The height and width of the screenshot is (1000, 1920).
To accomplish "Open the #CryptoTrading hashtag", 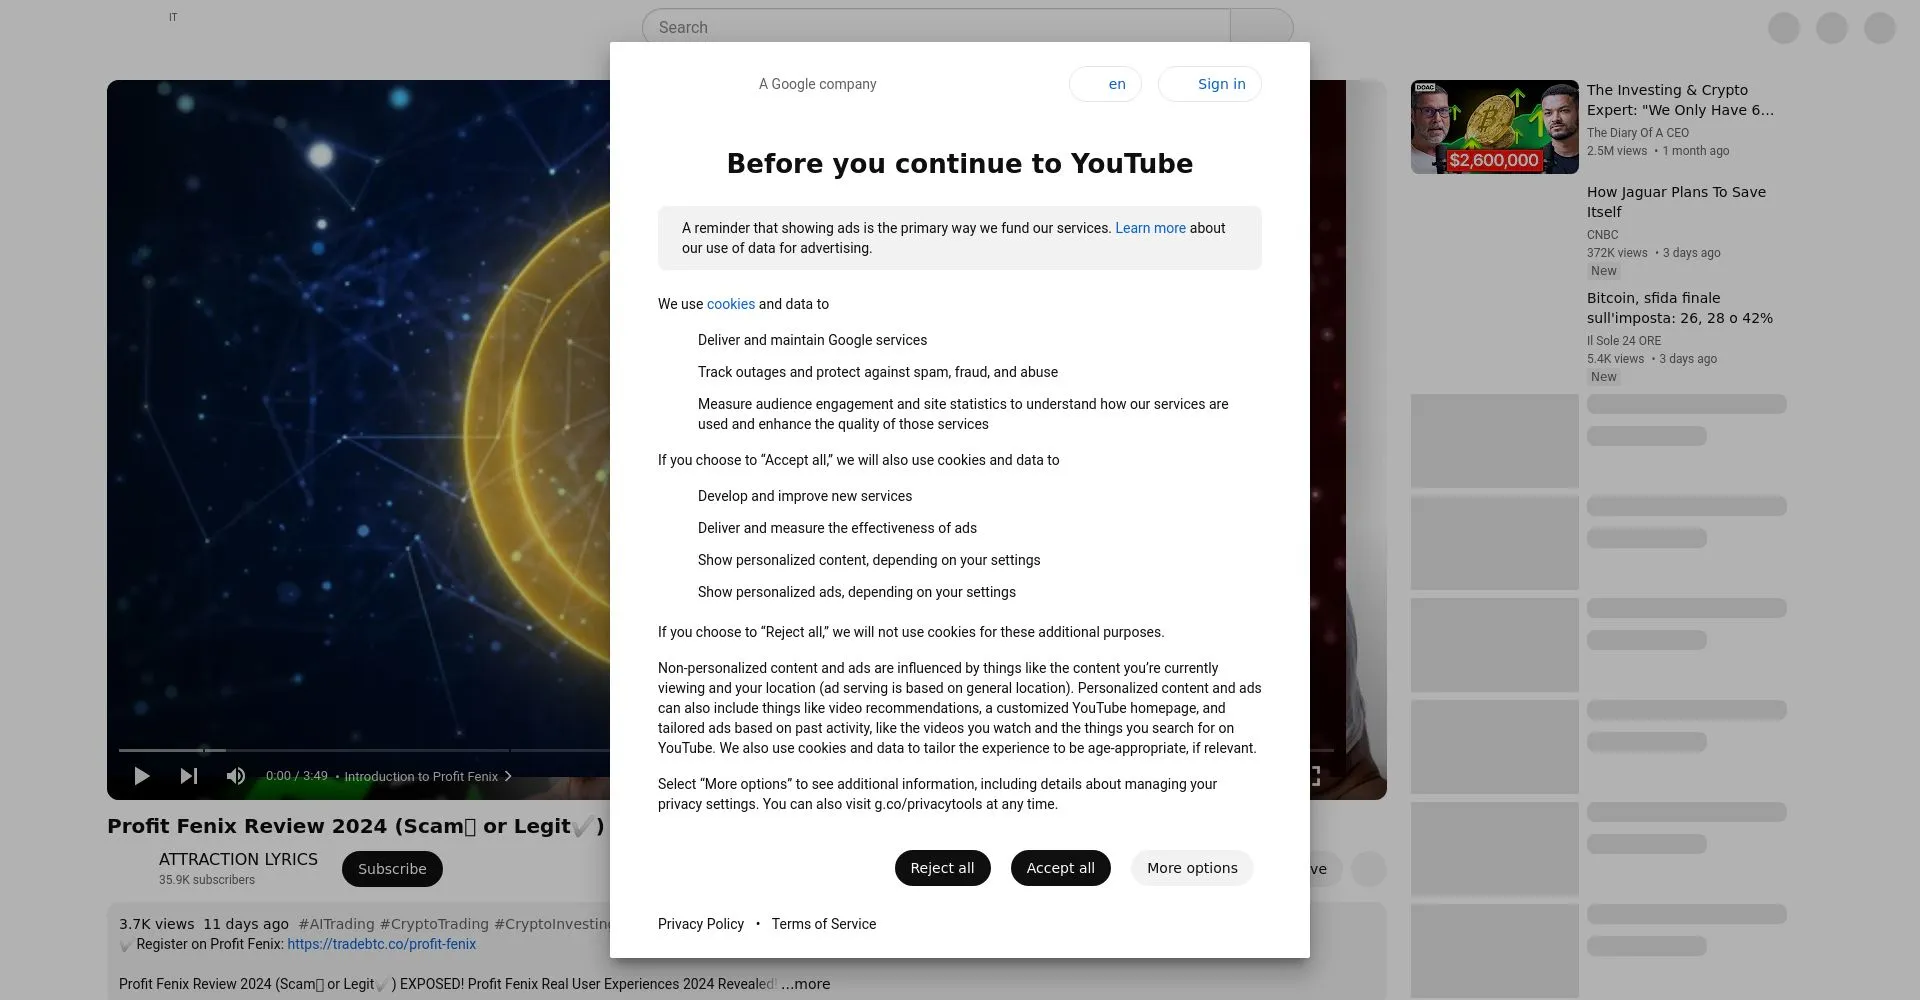I will point(434,924).
